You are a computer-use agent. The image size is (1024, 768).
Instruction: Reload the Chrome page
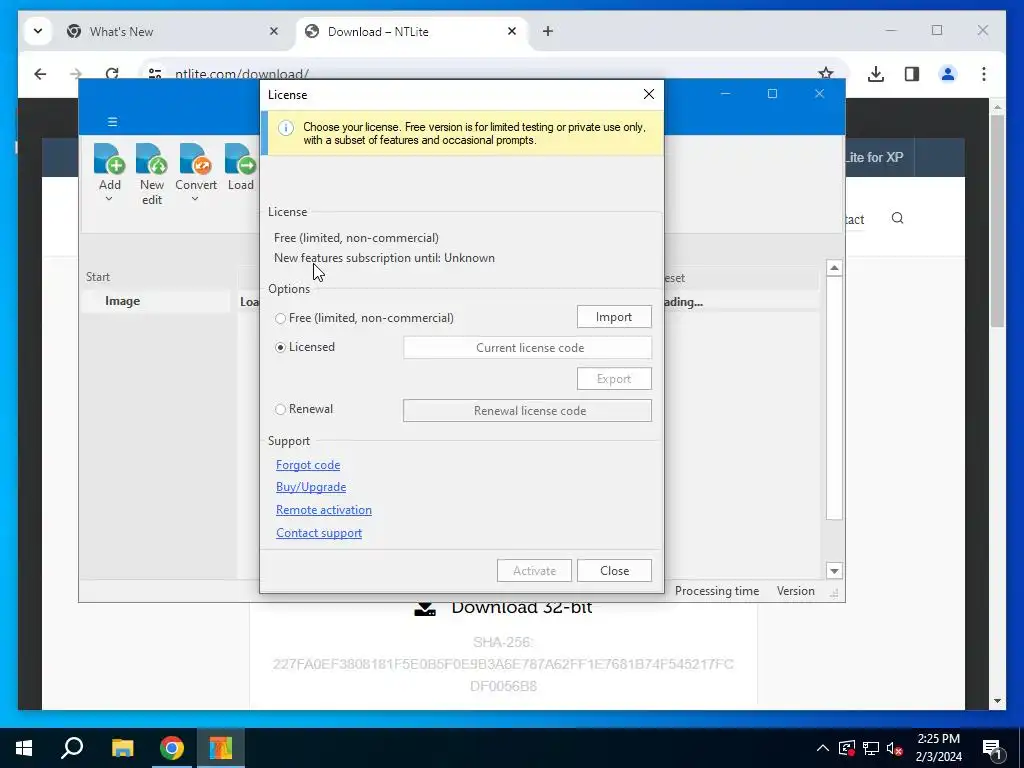[x=112, y=74]
